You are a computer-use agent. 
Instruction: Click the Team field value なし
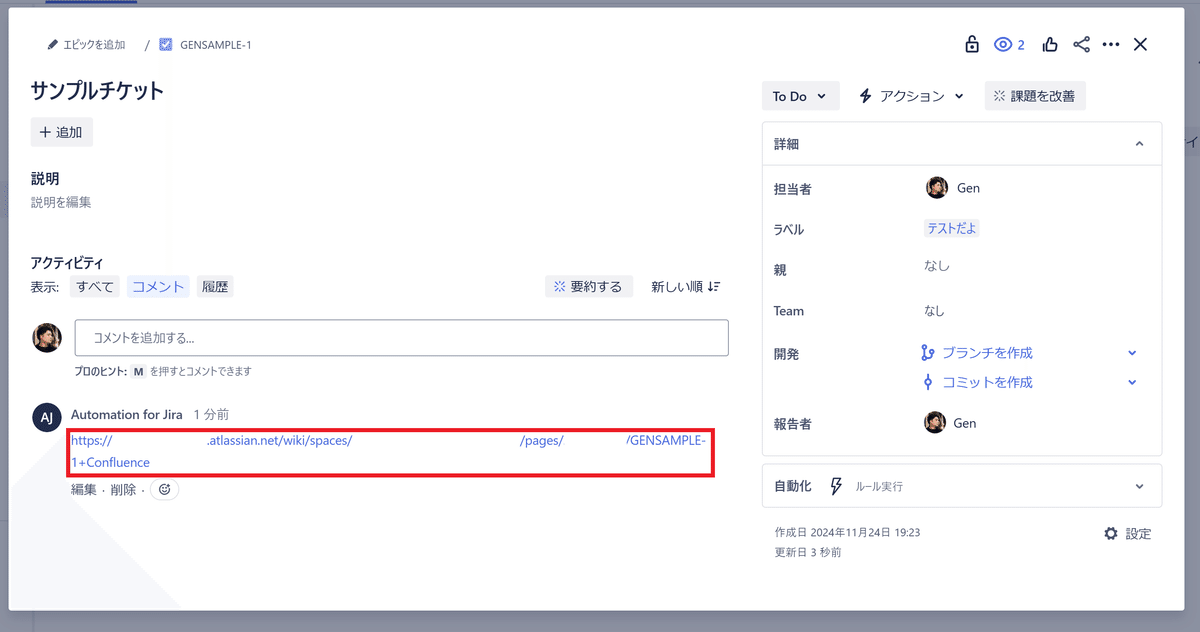point(934,311)
